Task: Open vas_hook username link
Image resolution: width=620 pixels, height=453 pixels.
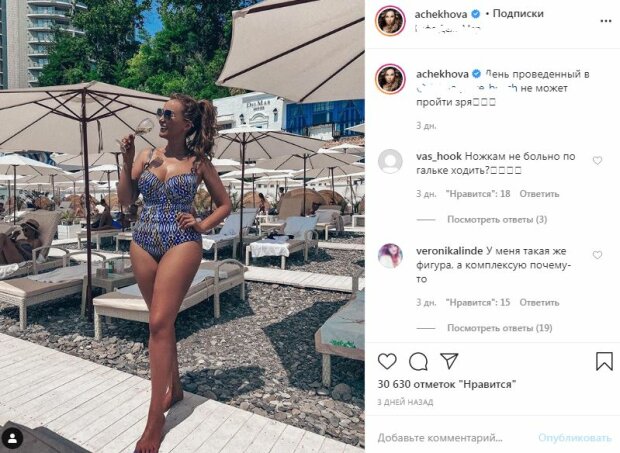Action: point(439,156)
